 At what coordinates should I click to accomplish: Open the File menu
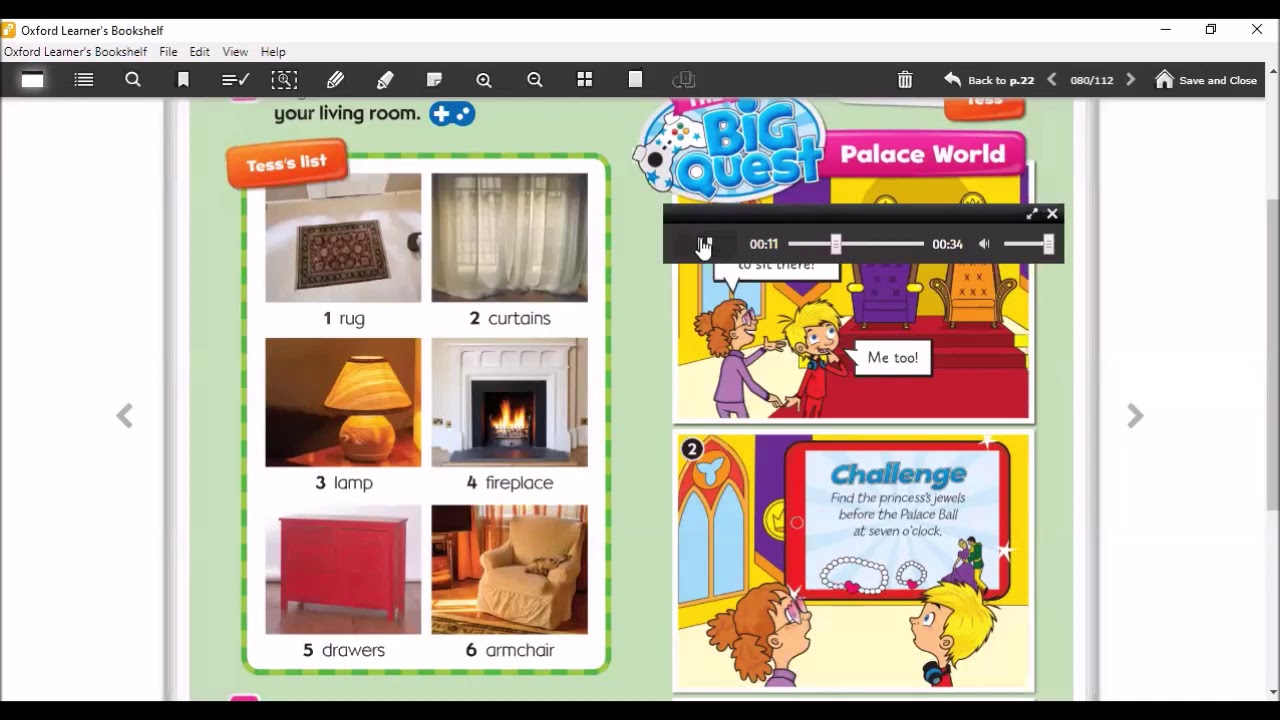(x=168, y=52)
